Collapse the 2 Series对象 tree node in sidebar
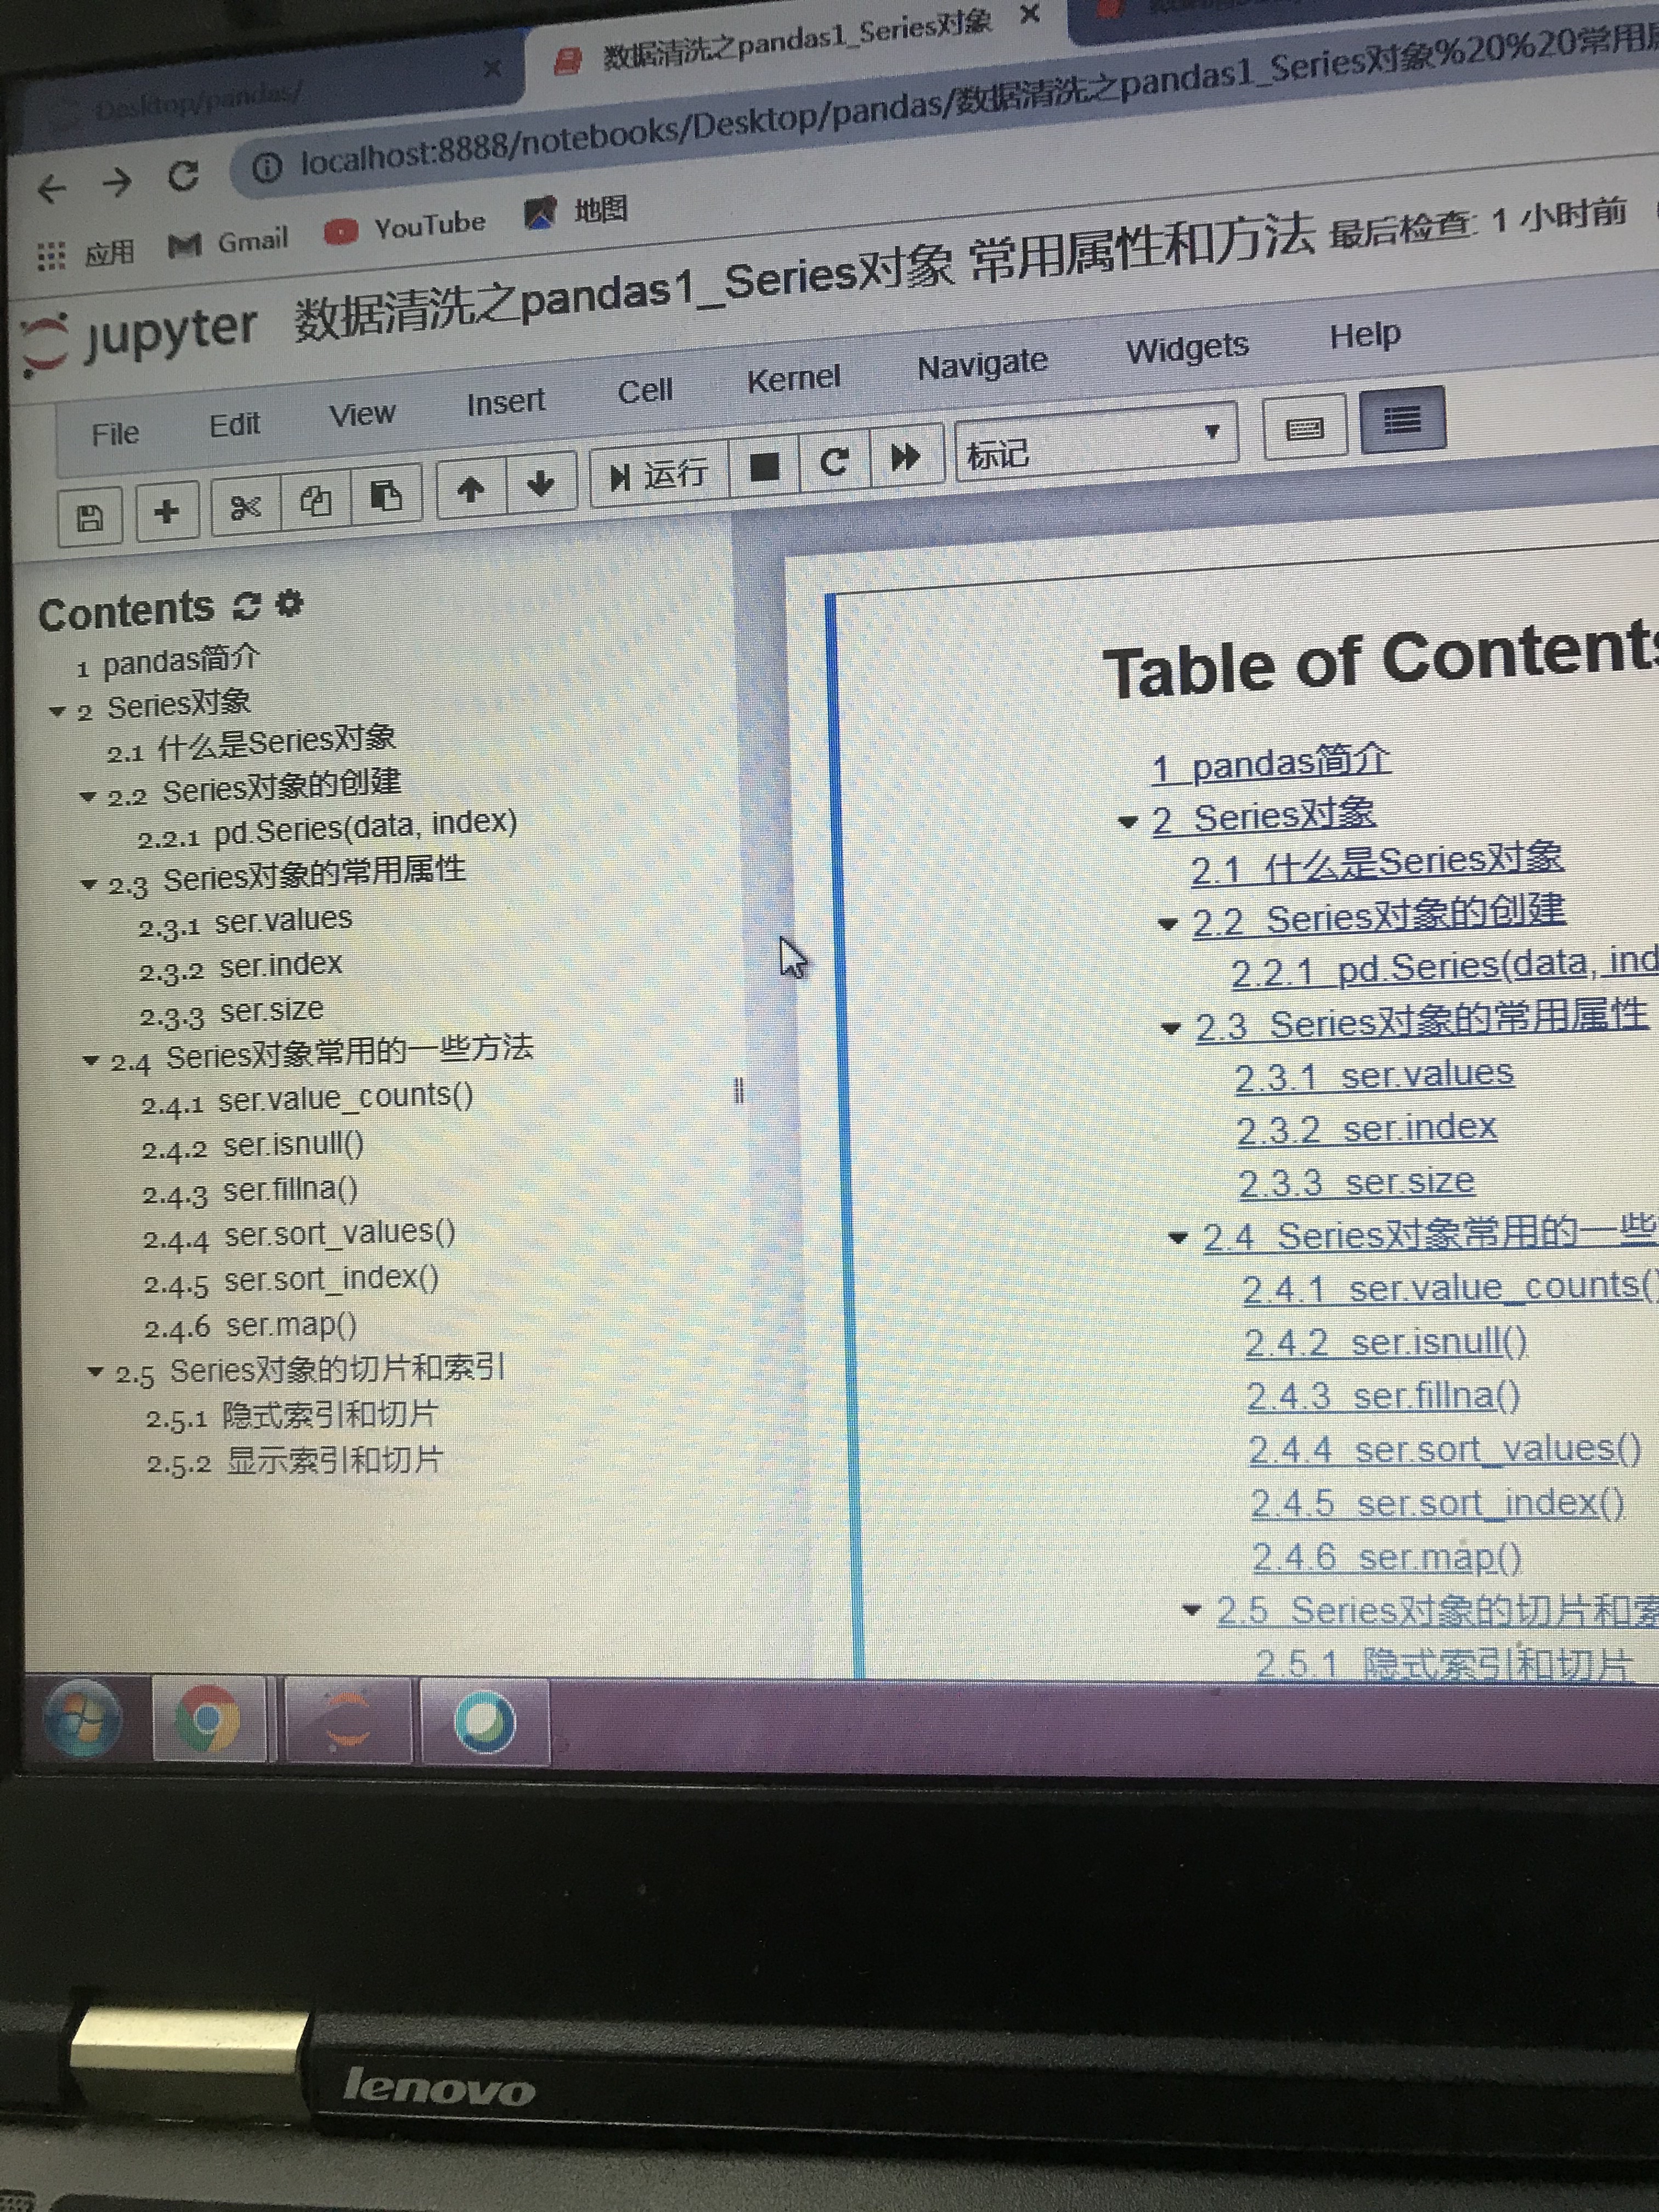Screen dimensions: 1659x2212 [57, 712]
